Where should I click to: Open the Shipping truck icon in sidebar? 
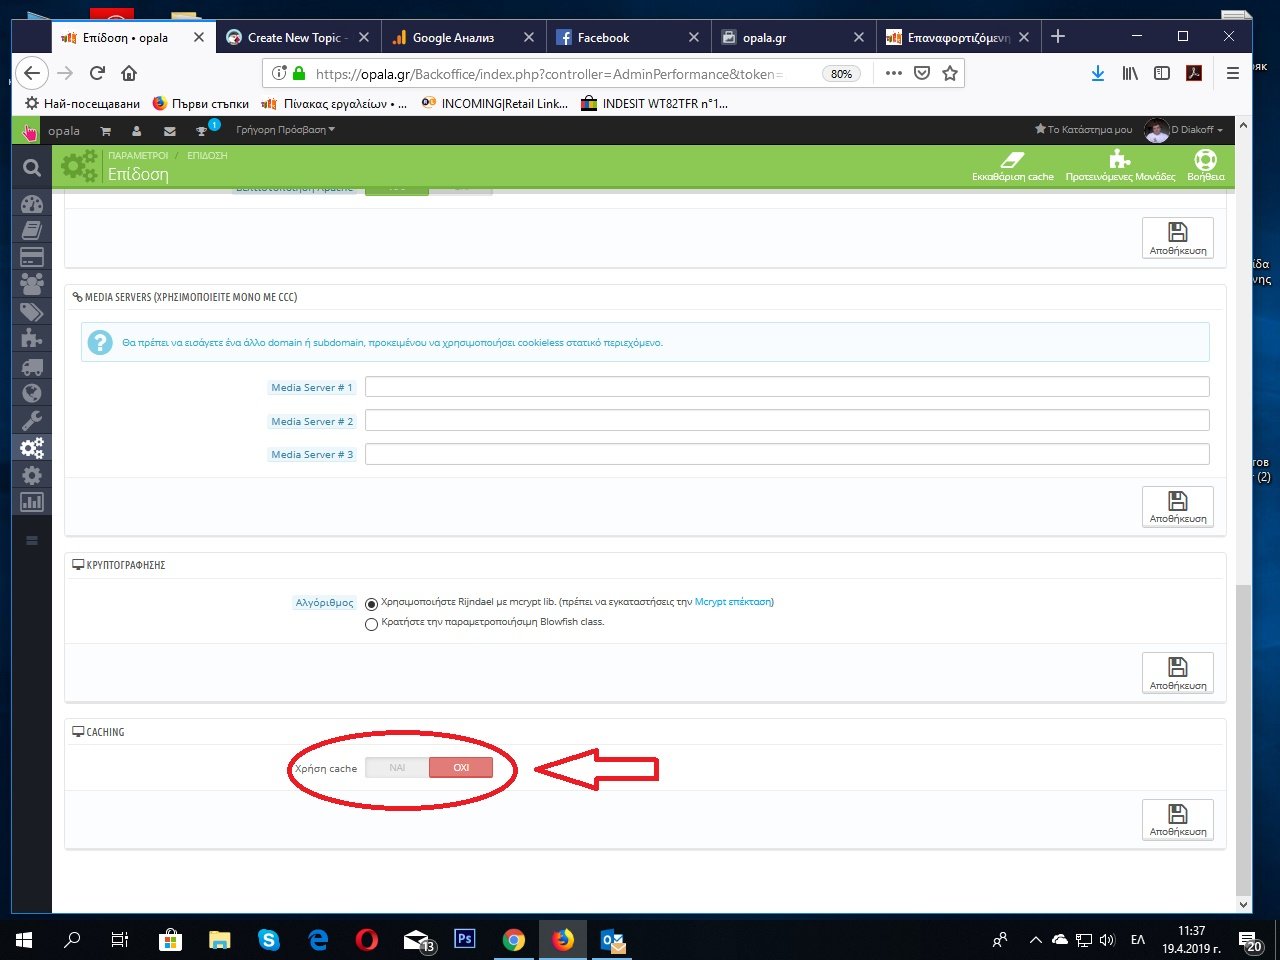(32, 366)
